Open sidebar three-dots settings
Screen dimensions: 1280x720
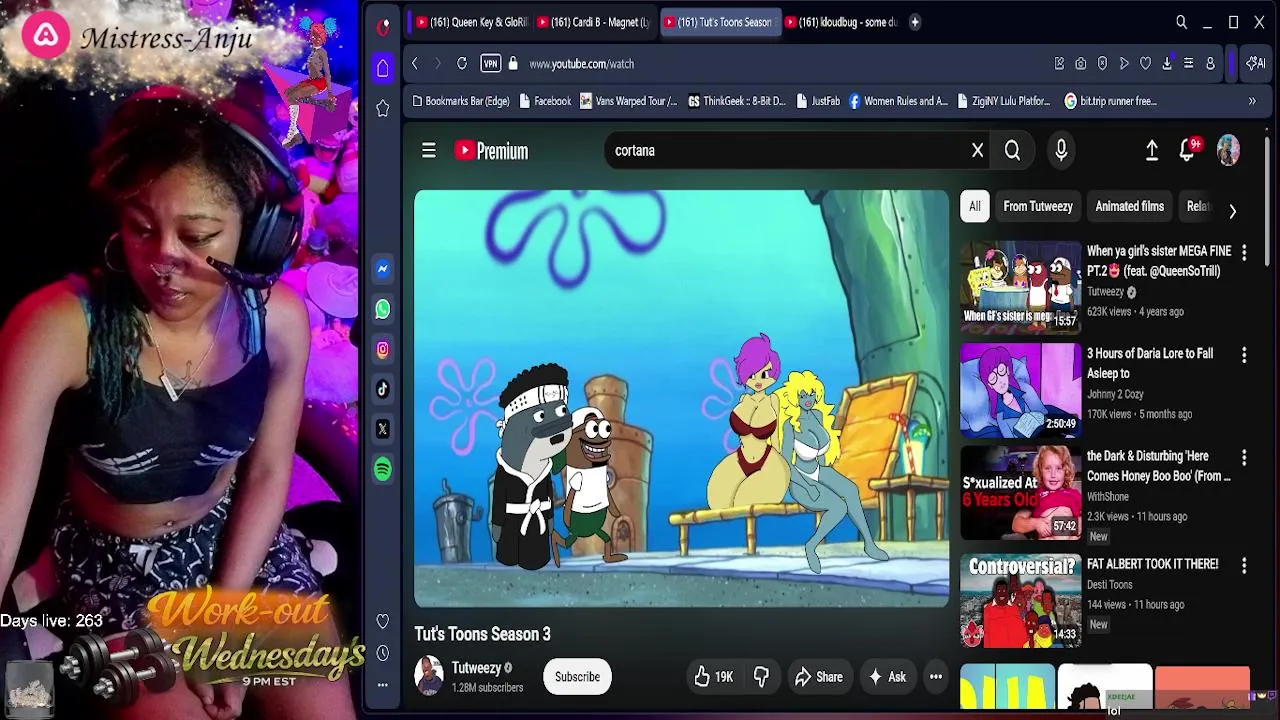[383, 685]
